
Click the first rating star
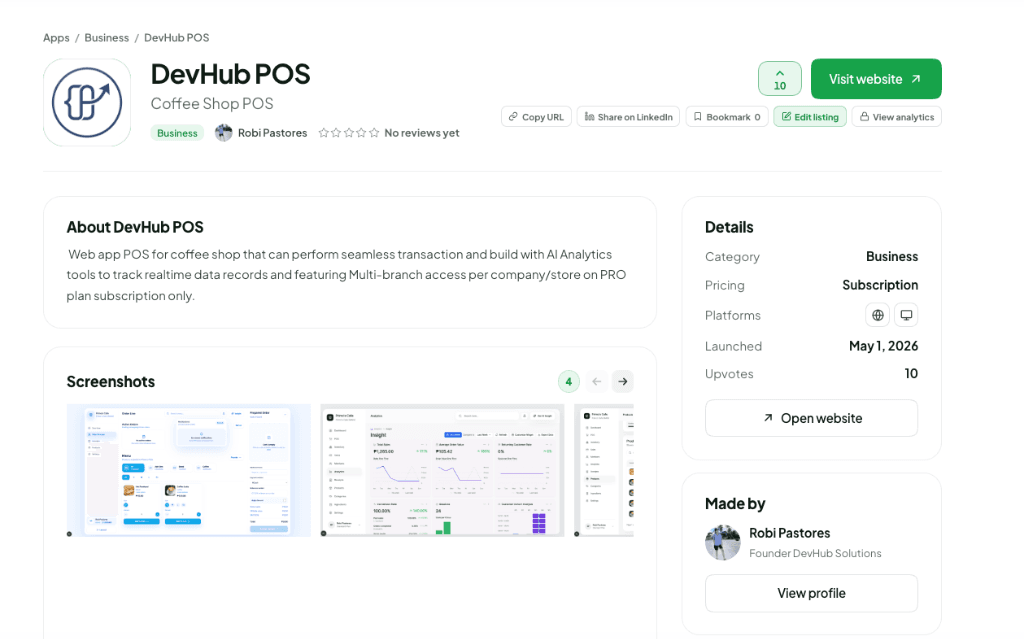pos(323,133)
